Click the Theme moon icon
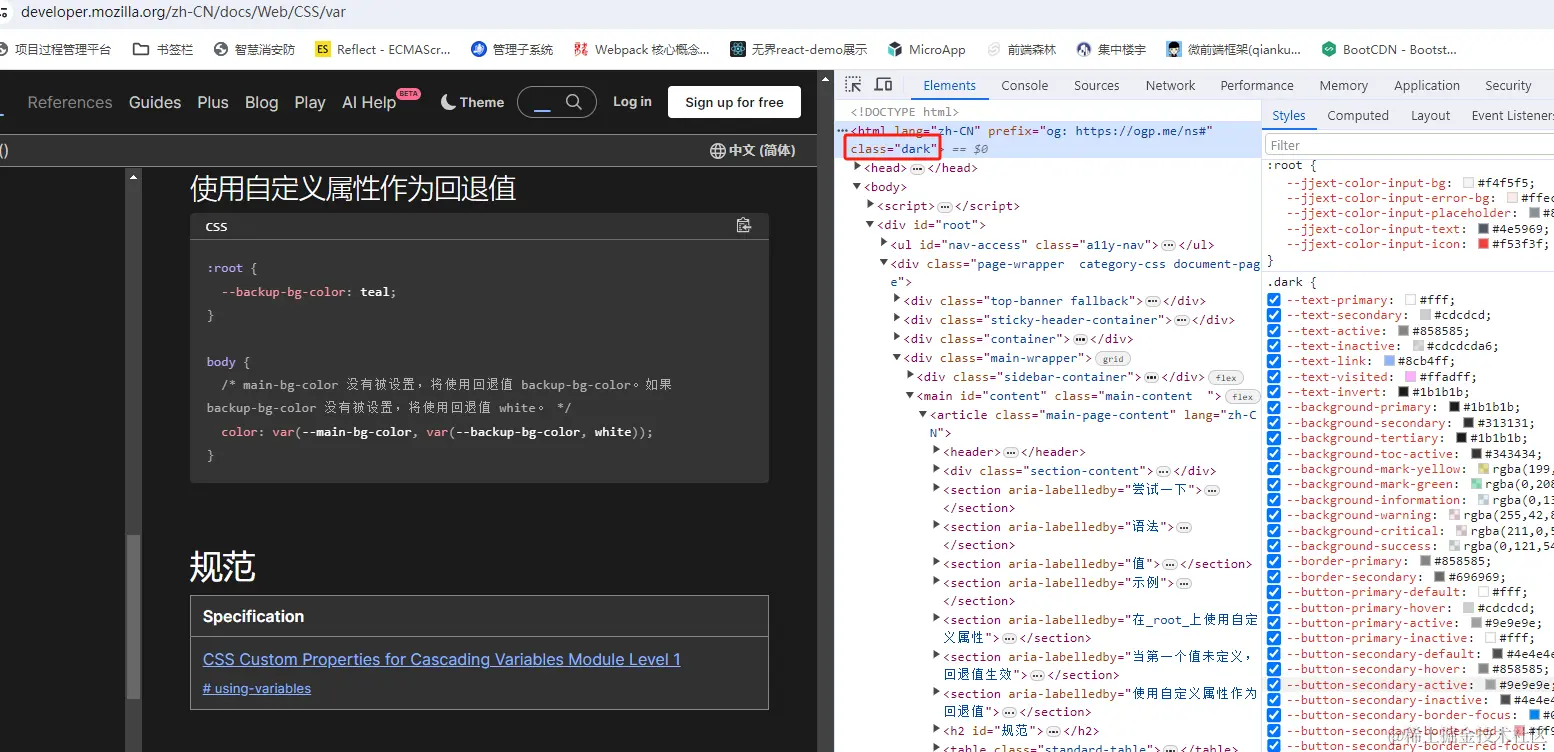 point(448,102)
